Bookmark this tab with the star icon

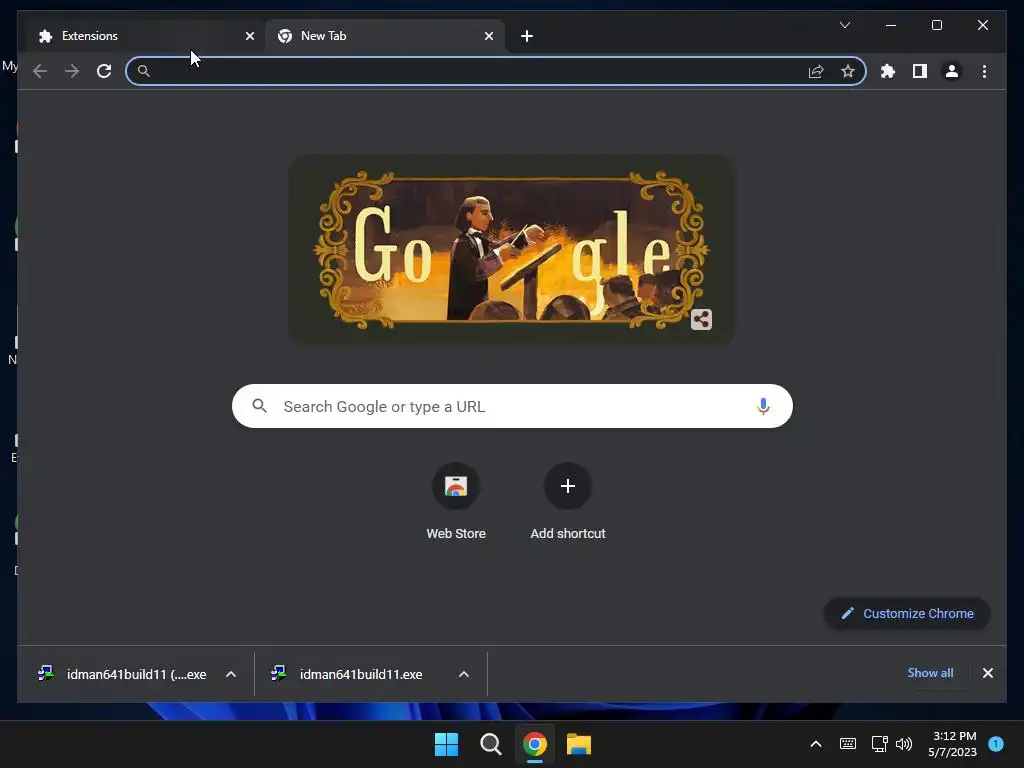click(848, 71)
